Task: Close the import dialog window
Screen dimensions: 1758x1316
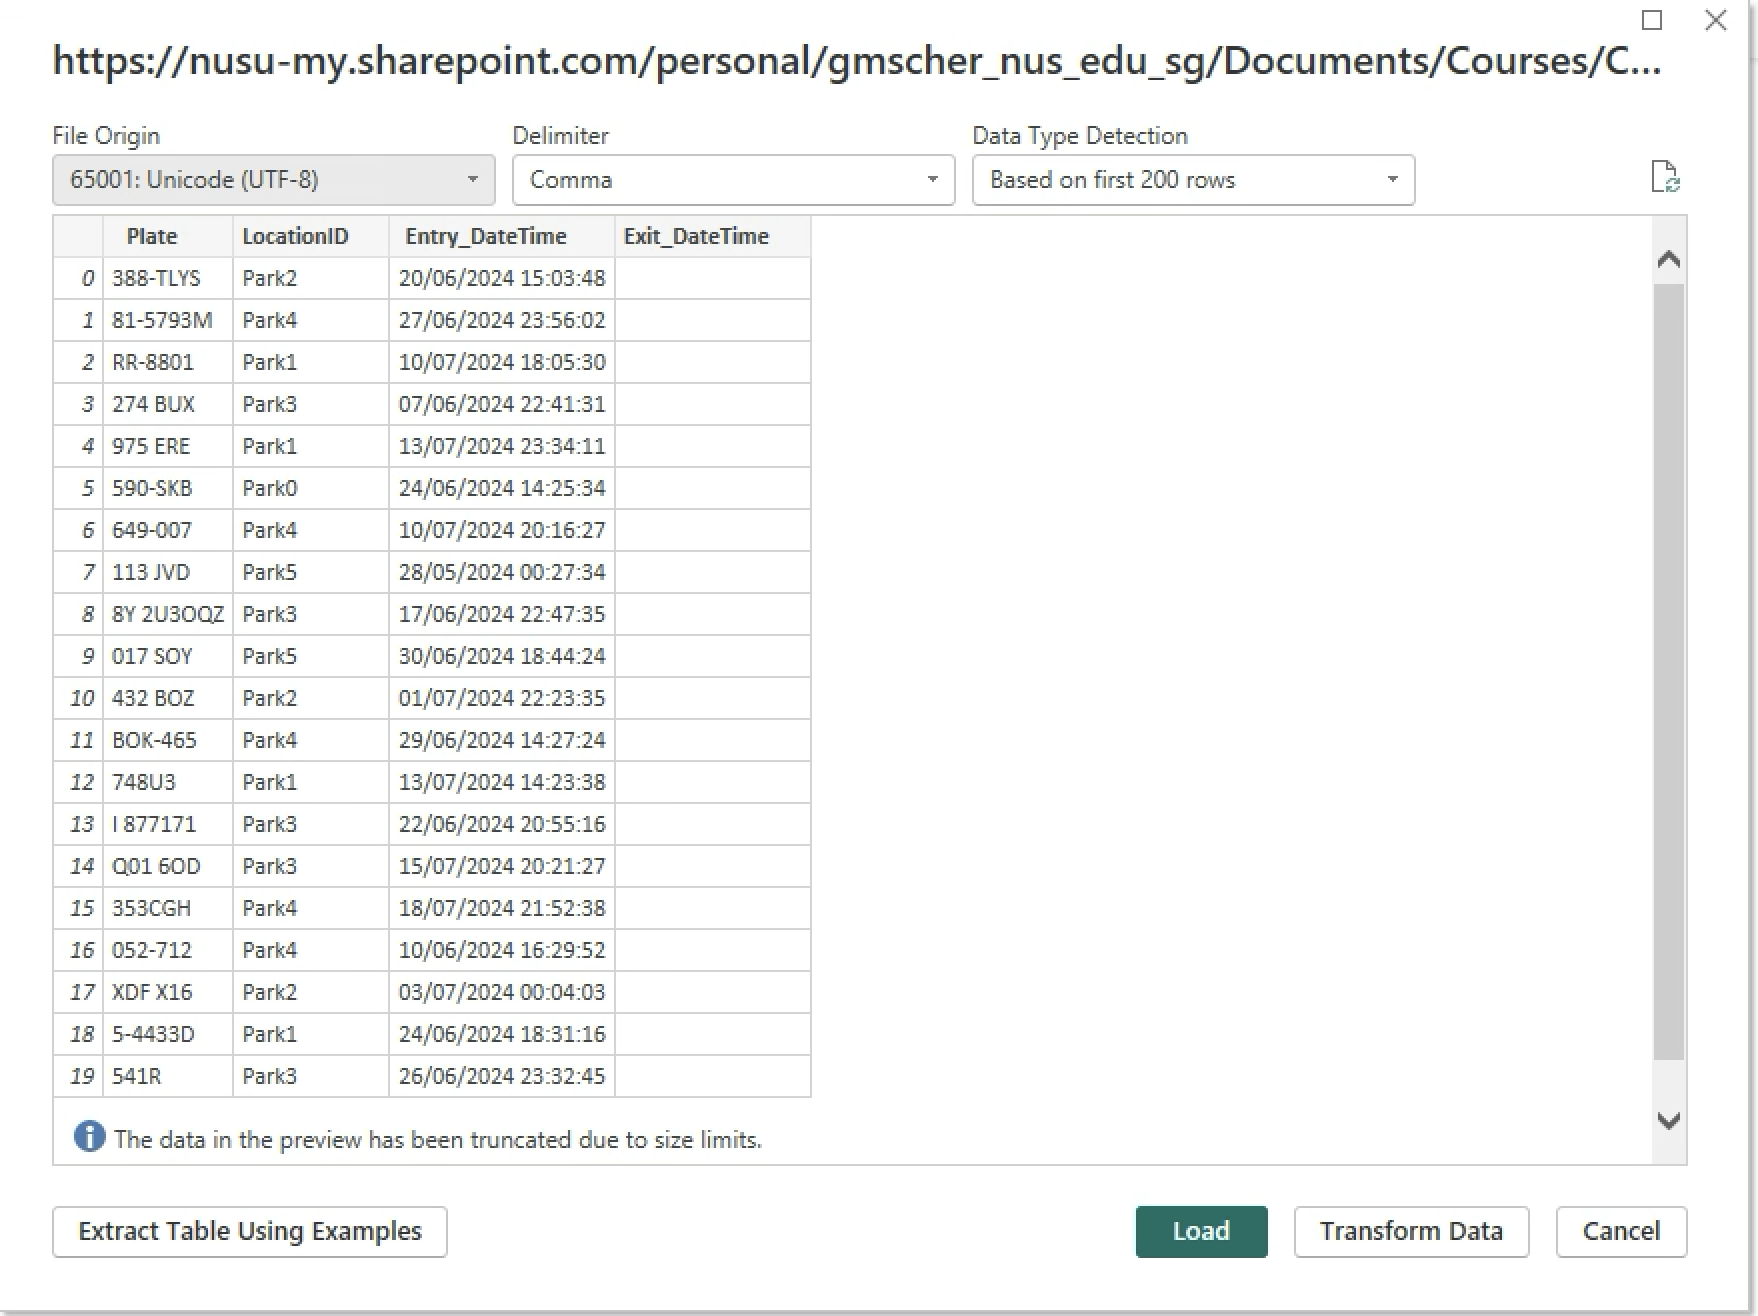Action: coord(1716,20)
